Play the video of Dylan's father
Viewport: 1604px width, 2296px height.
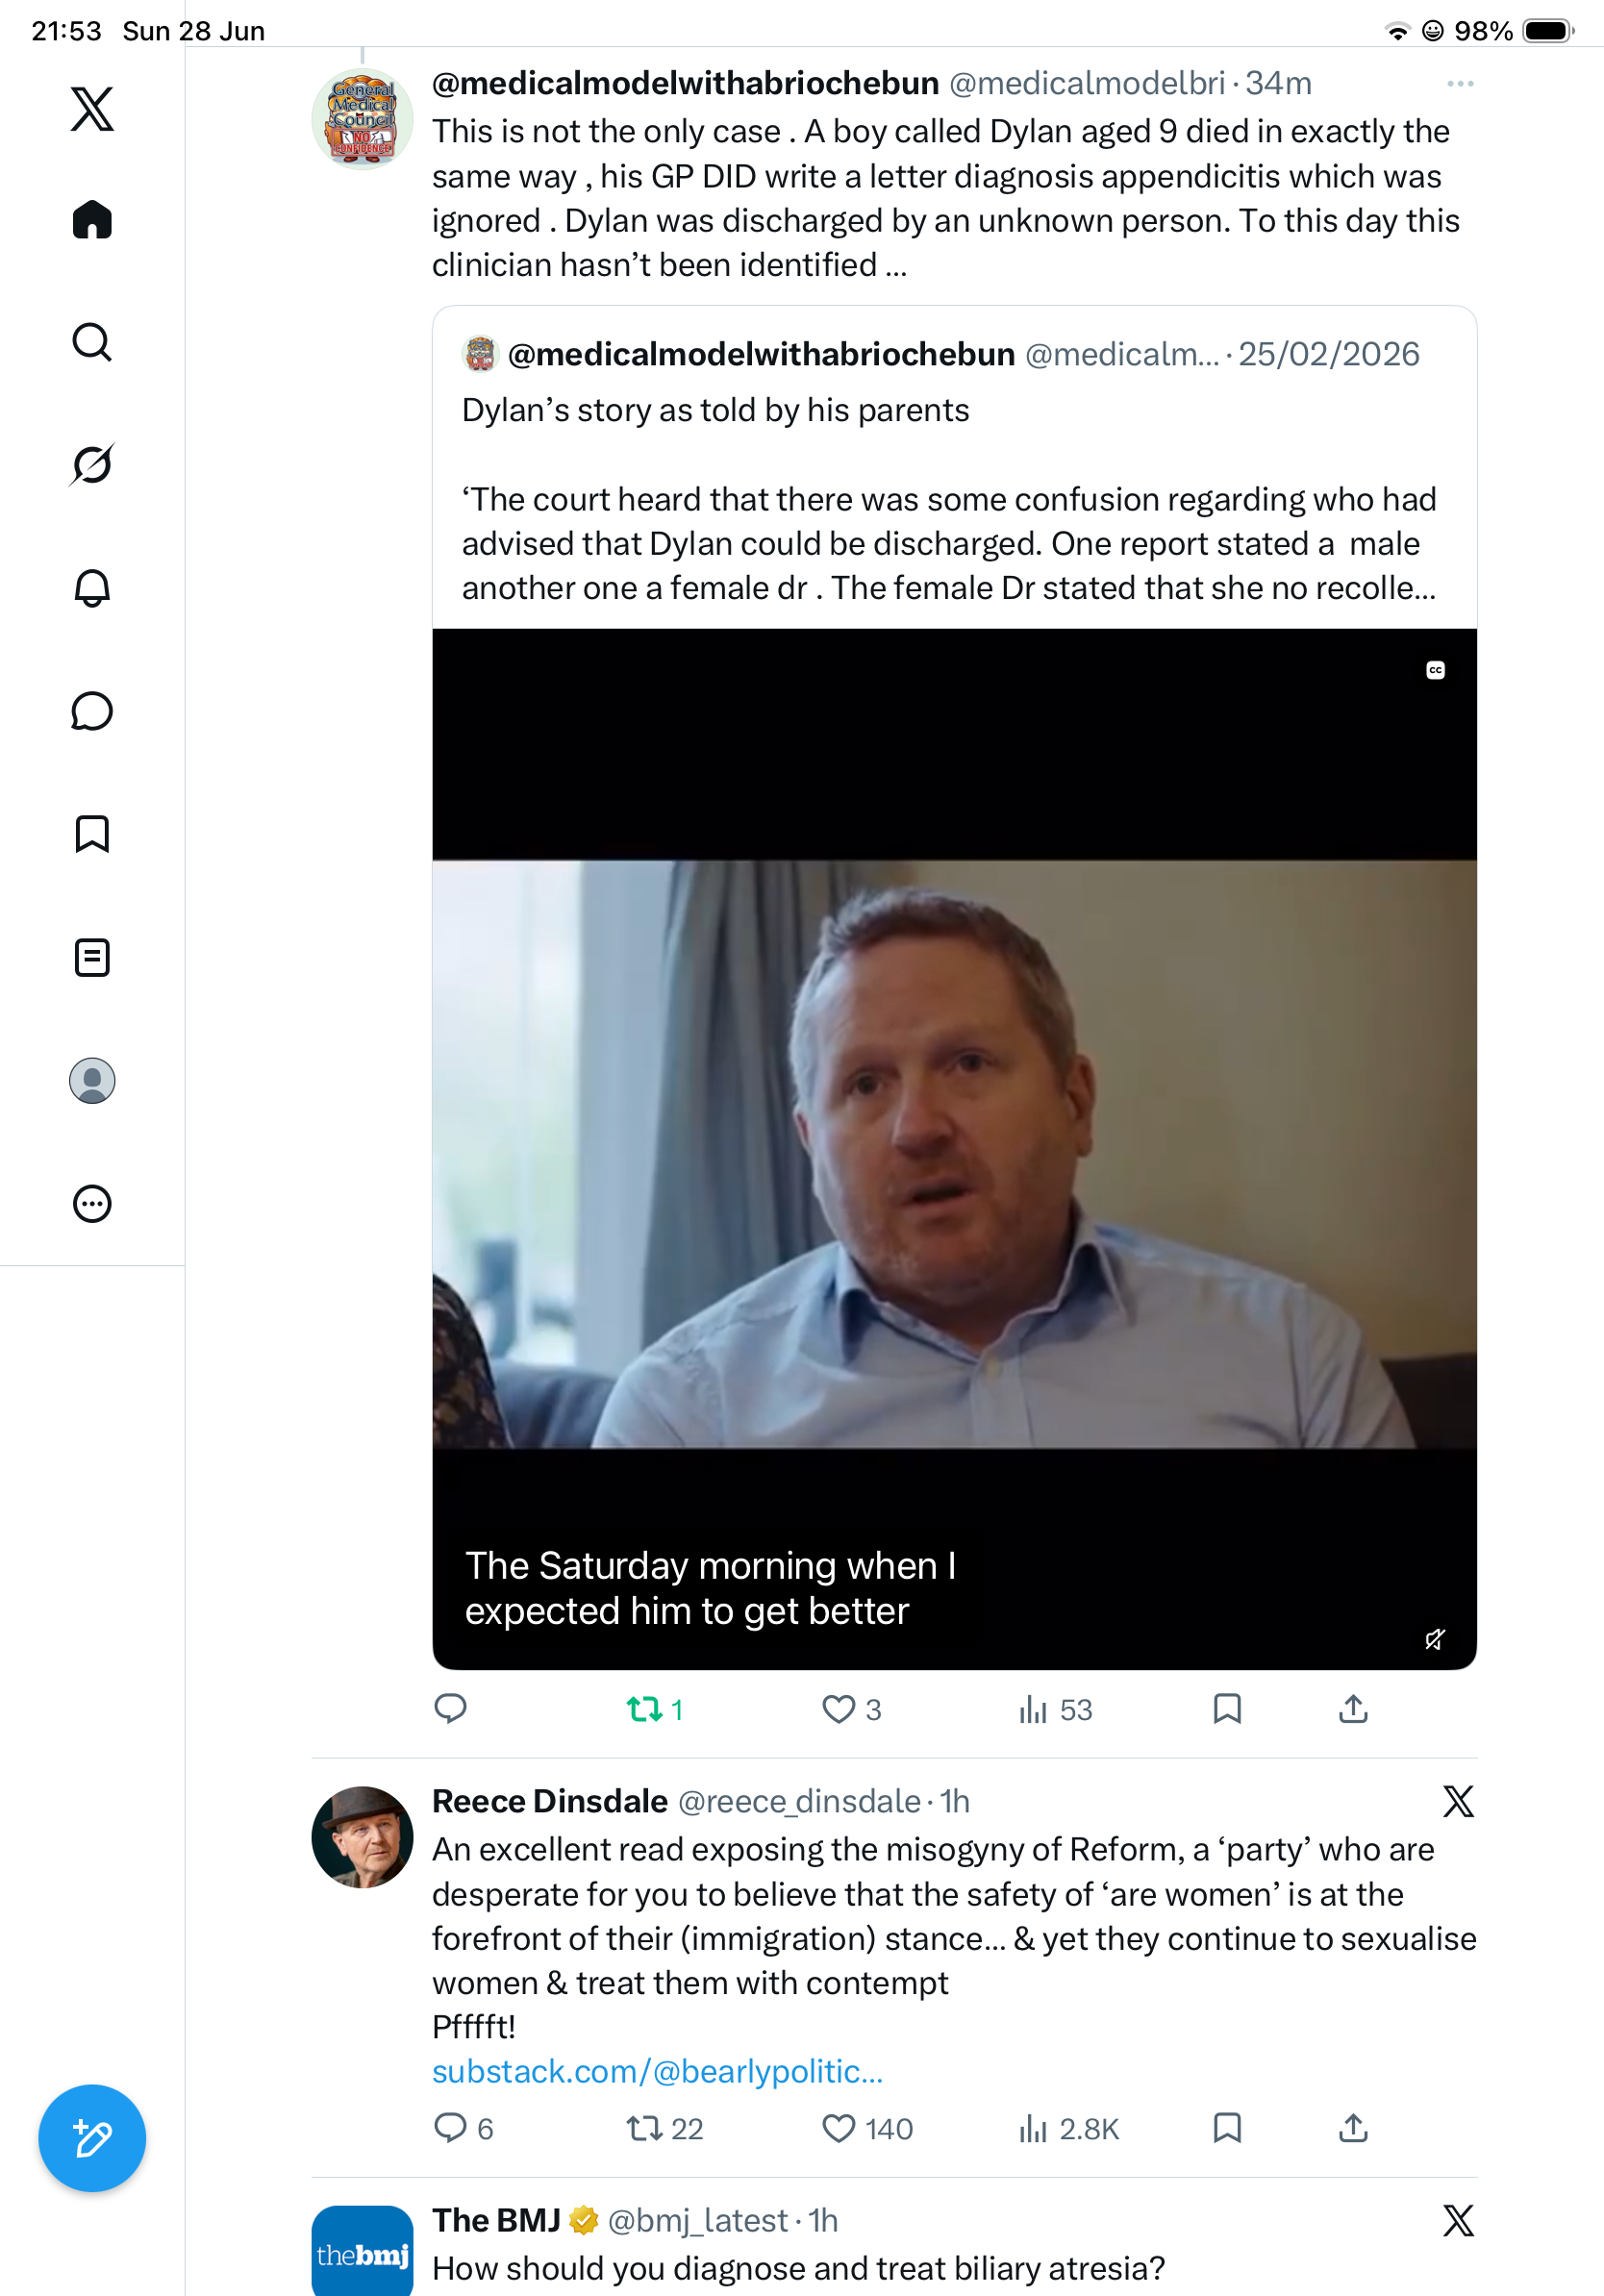[954, 1149]
